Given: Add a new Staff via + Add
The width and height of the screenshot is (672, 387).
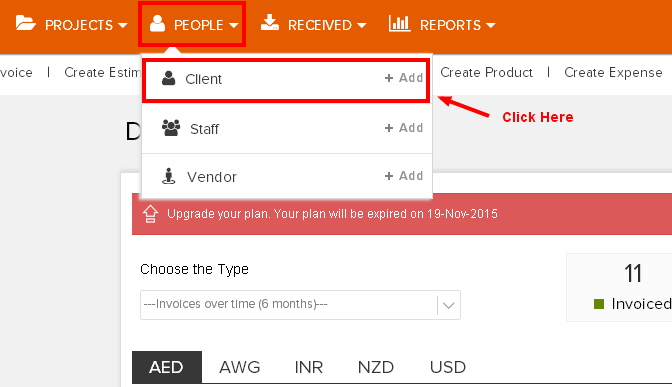Looking at the screenshot, I should [x=404, y=128].
